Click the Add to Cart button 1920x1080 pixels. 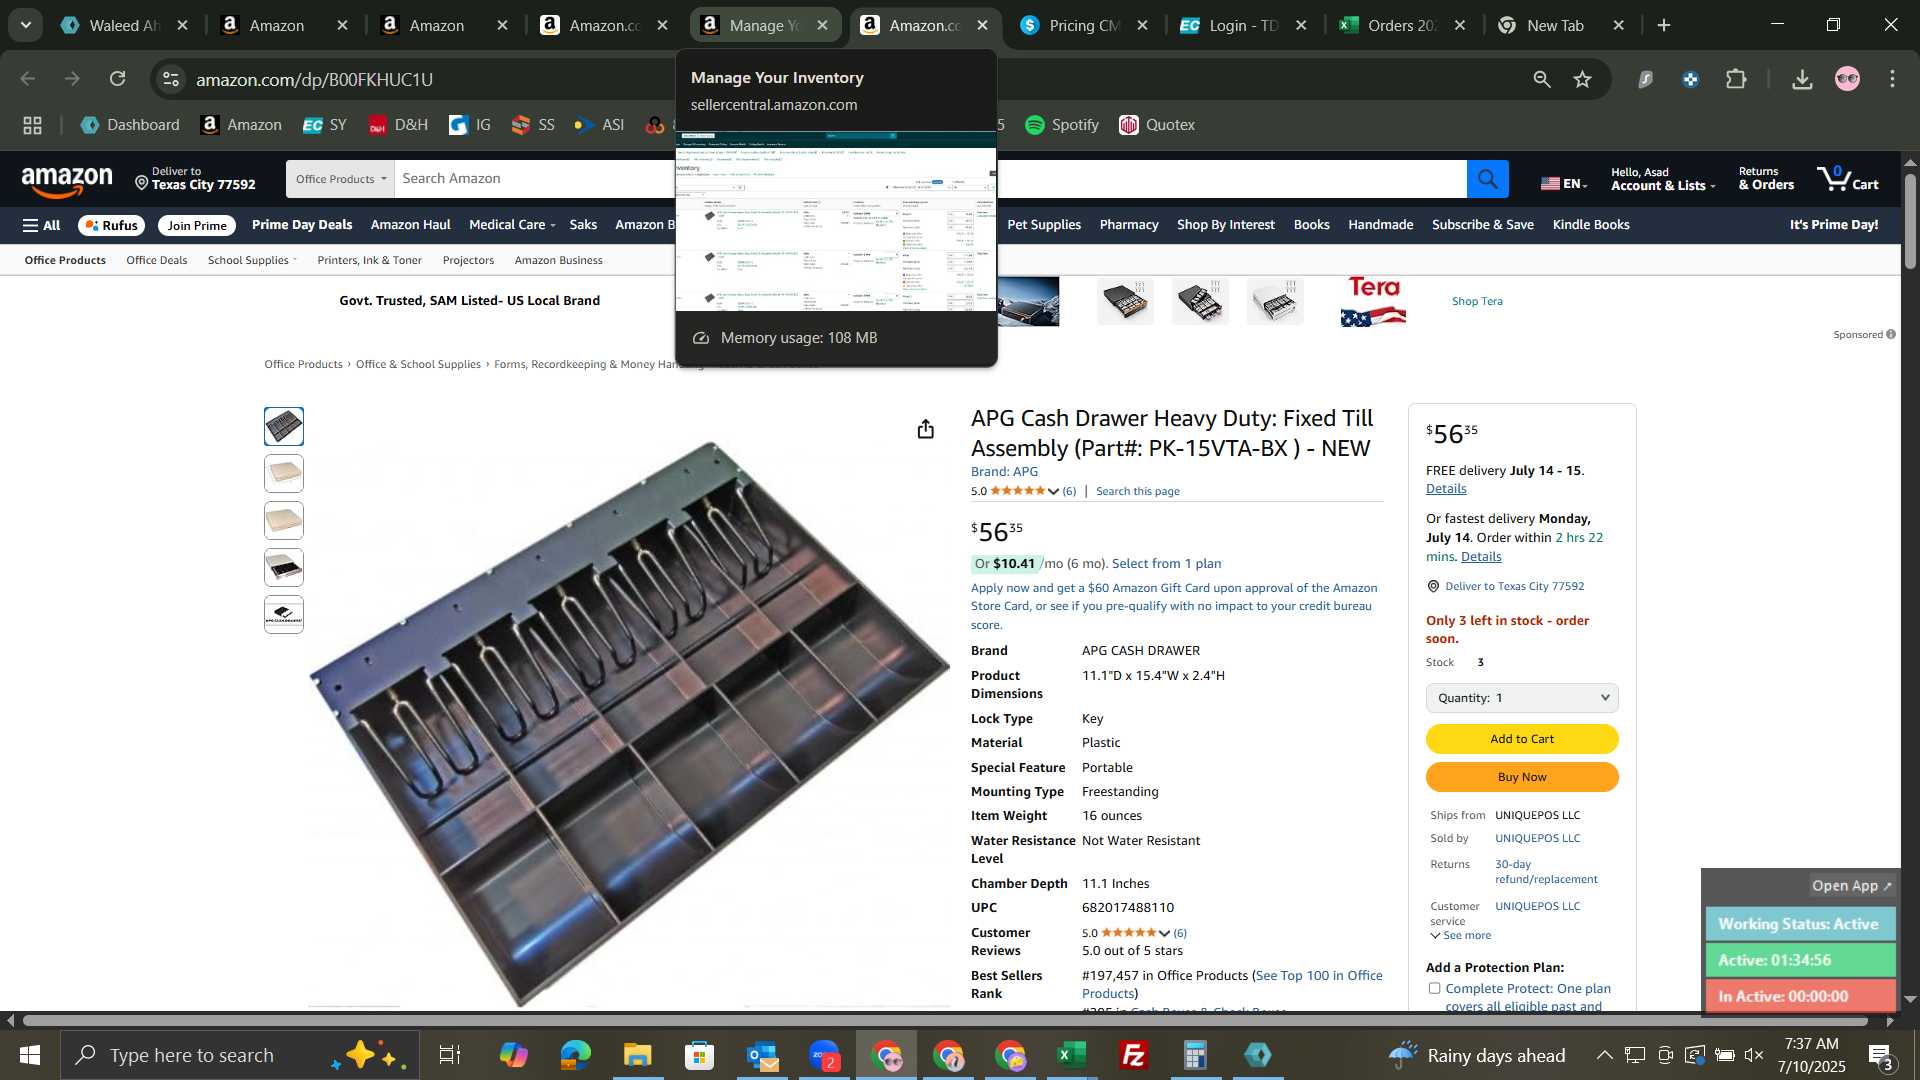1522,739
